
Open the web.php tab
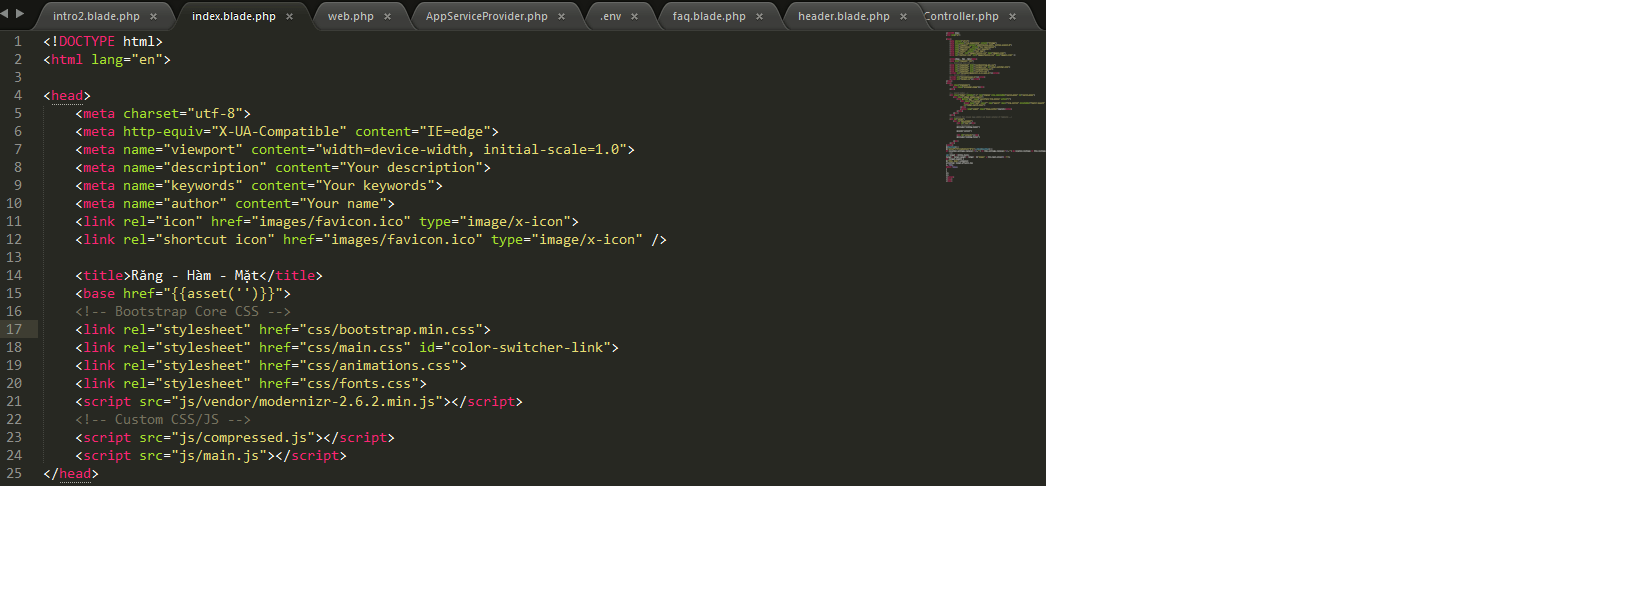350,16
